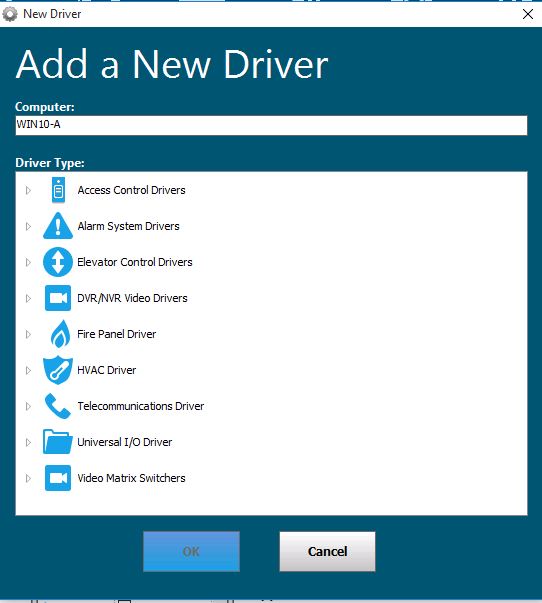Select the Access Control Drivers card-reader icon
Screen dimensions: 542x603
coord(58,190)
